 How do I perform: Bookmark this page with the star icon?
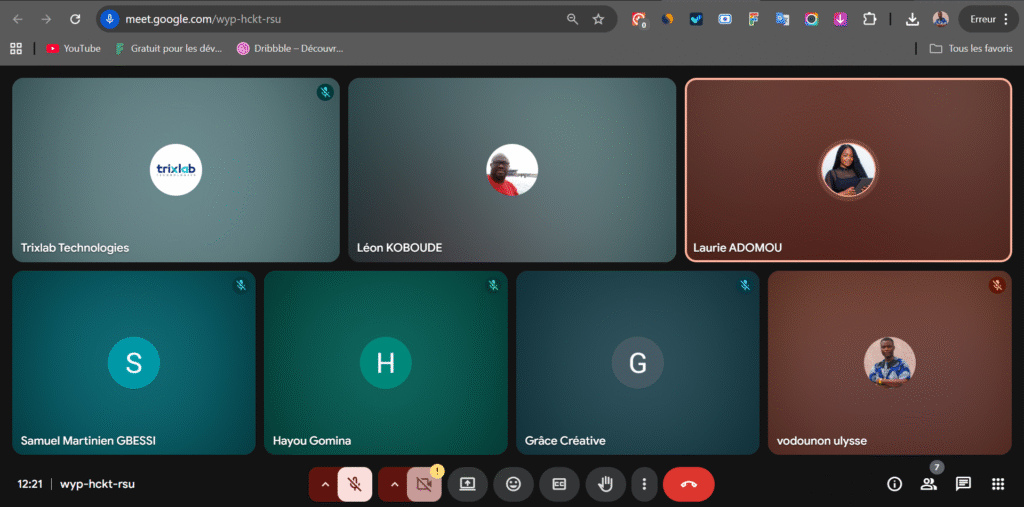598,19
